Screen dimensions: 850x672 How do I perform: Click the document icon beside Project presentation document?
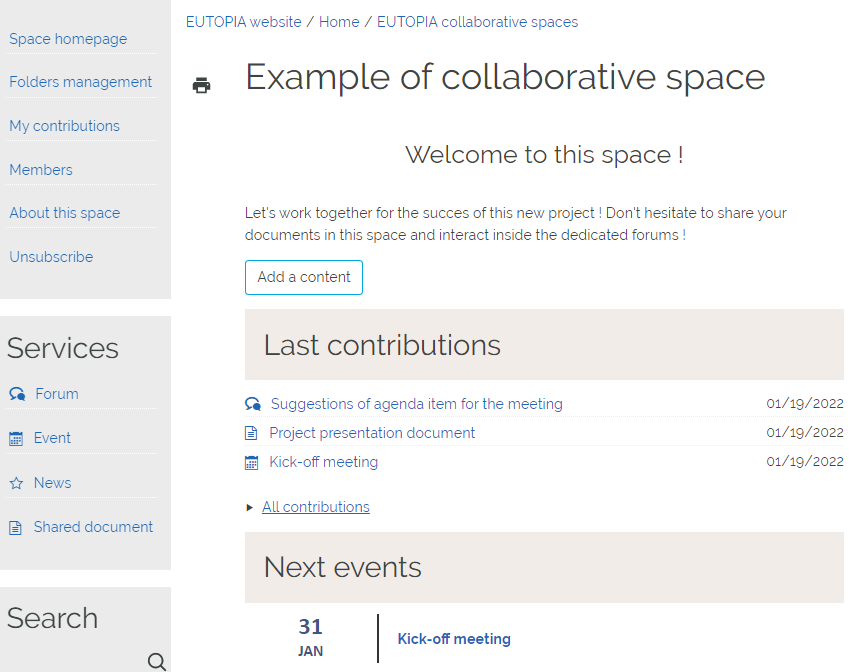pos(252,433)
